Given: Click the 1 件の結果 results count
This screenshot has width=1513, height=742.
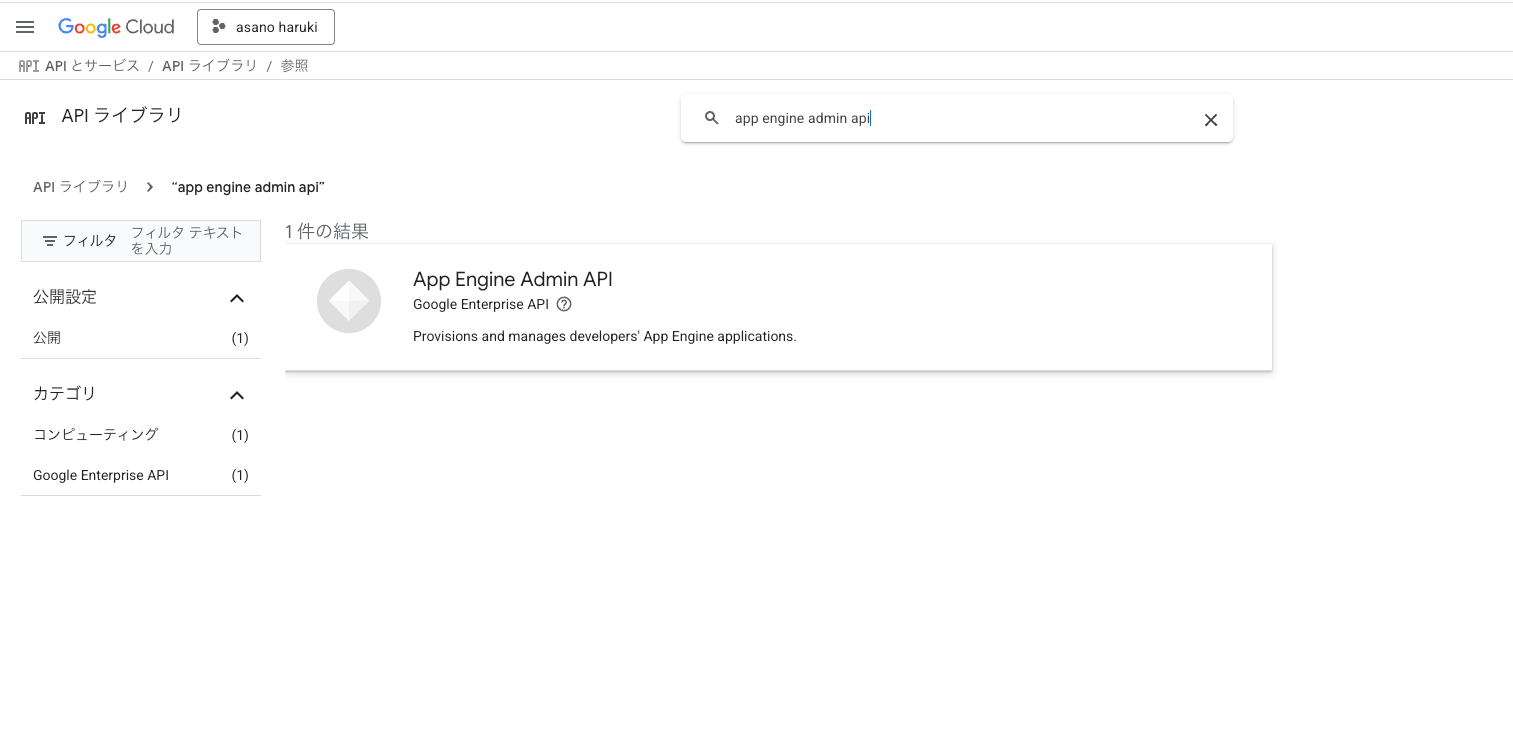Looking at the screenshot, I should point(327,231).
